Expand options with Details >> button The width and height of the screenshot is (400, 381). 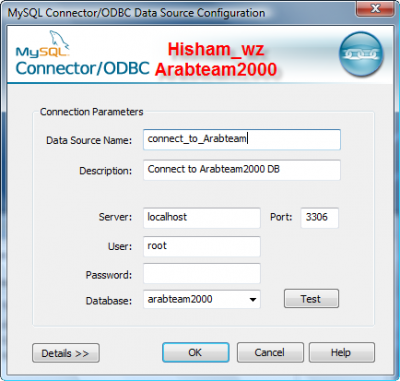pyautogui.click(x=66, y=353)
